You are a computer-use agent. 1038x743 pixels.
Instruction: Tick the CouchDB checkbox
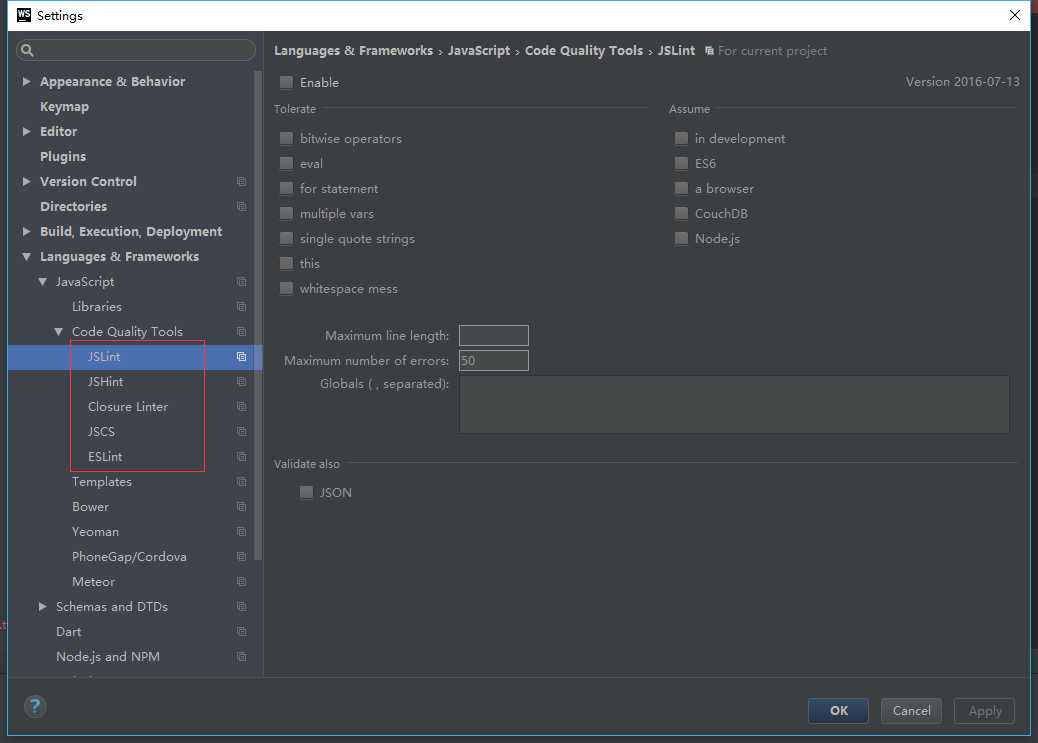(x=681, y=213)
